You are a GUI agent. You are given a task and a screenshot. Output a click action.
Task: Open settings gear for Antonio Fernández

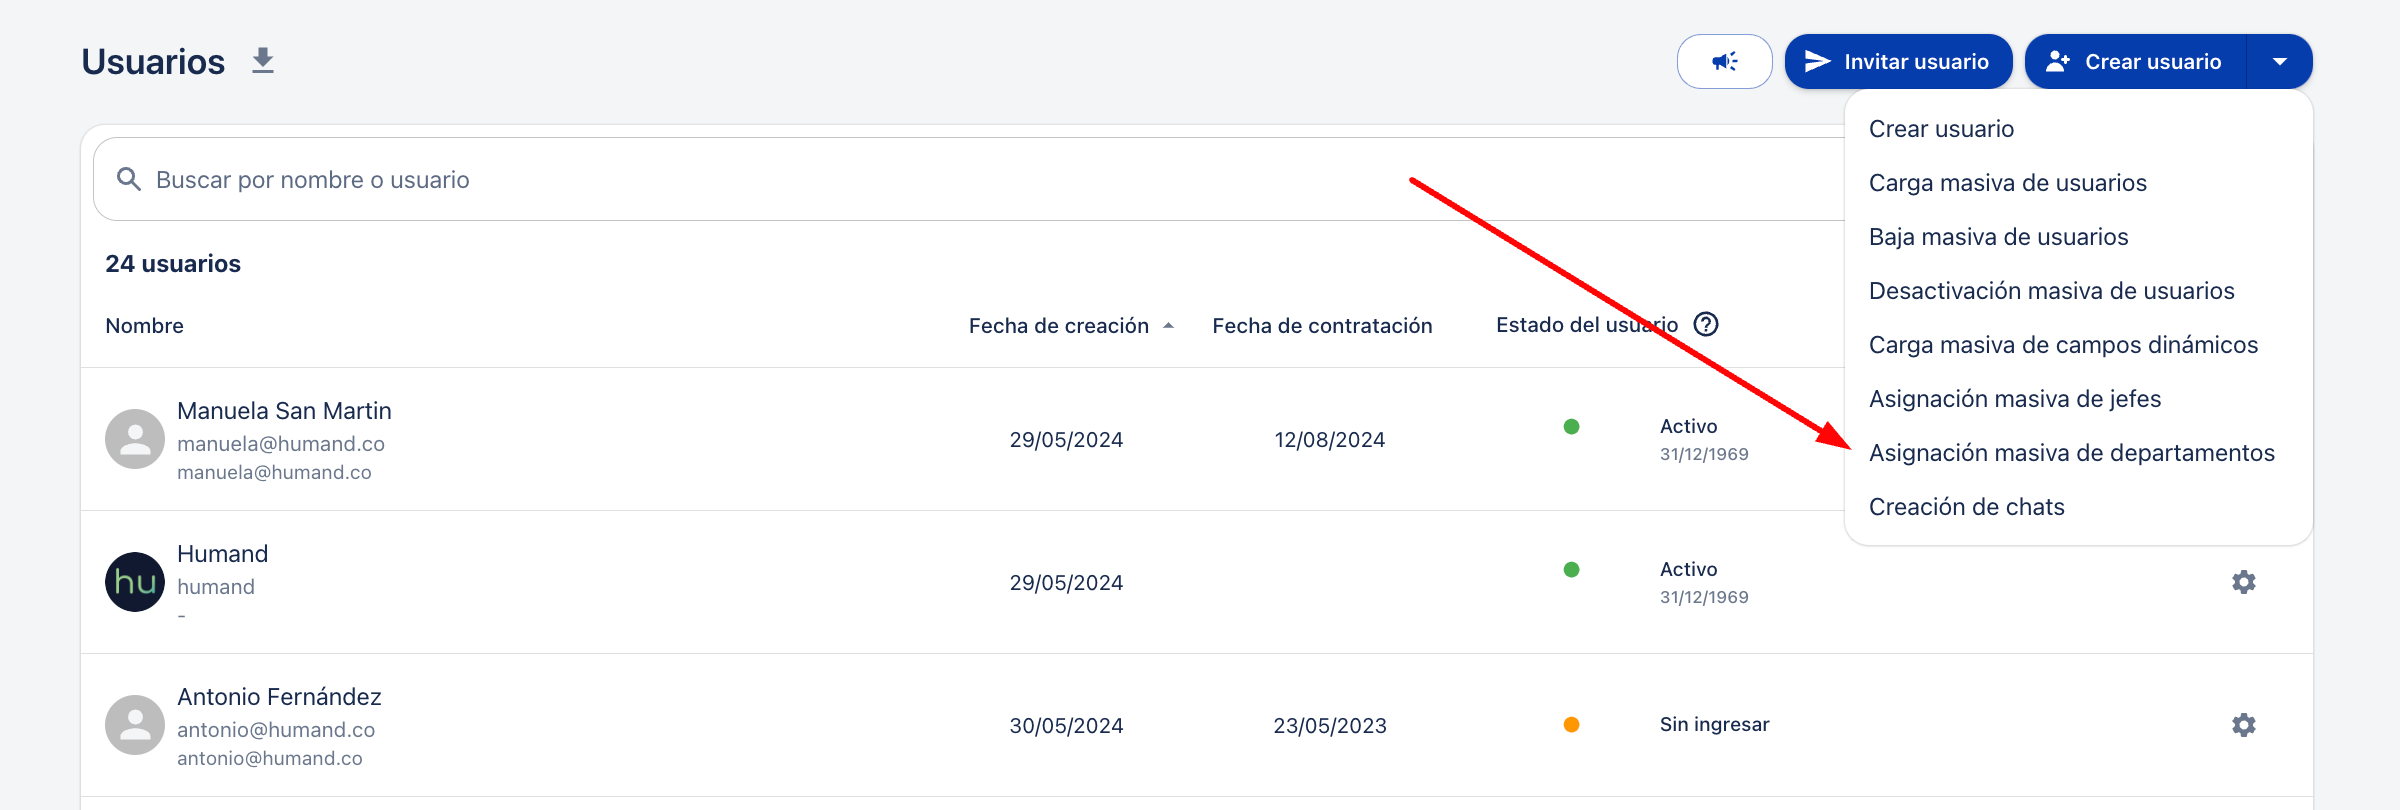click(x=2243, y=725)
